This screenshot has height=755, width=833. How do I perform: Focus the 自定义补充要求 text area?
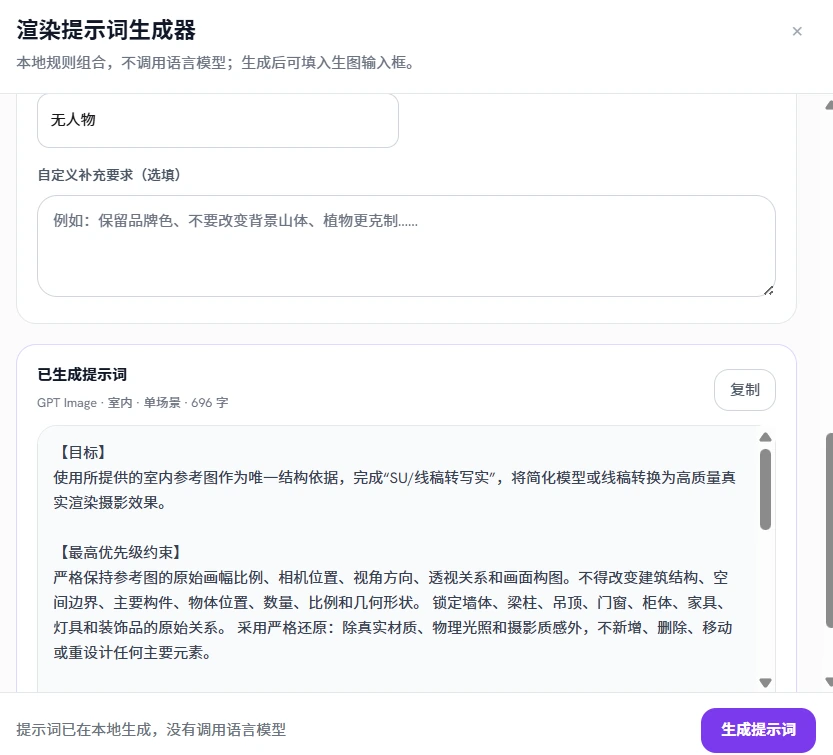coord(406,246)
